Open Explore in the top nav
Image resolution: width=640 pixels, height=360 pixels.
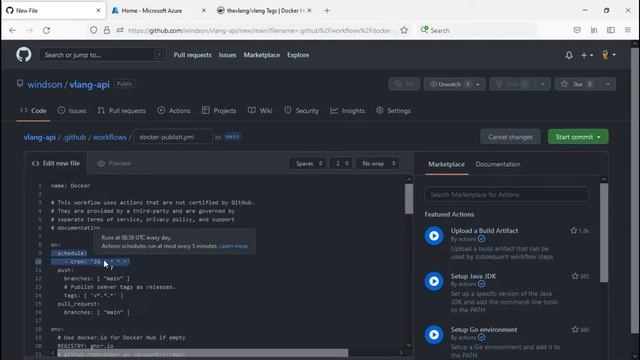(x=298, y=55)
